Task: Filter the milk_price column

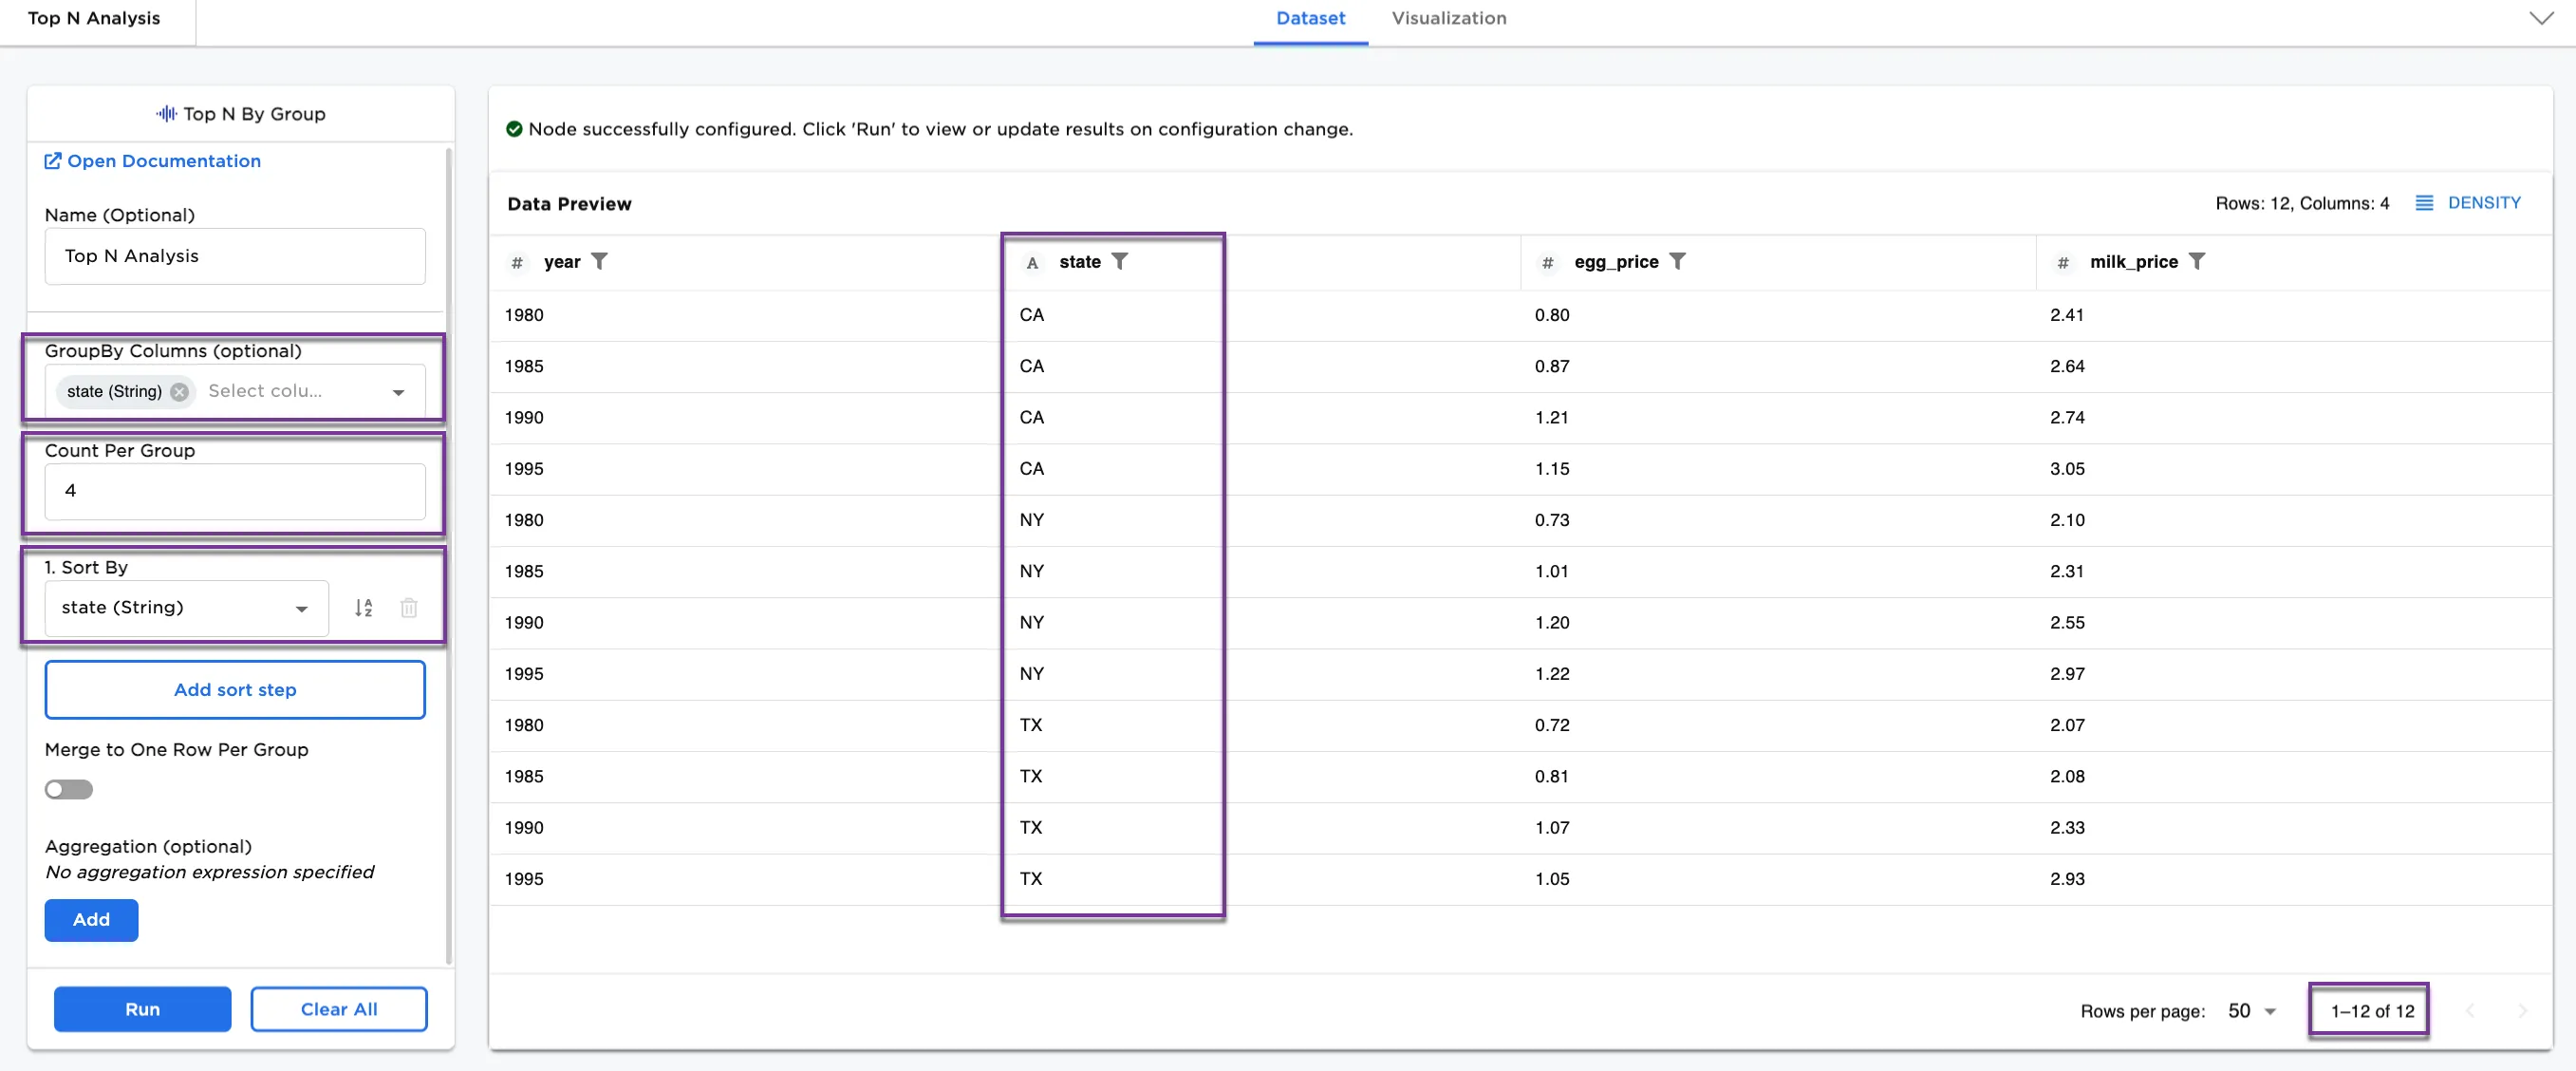Action: pyautogui.click(x=2196, y=261)
